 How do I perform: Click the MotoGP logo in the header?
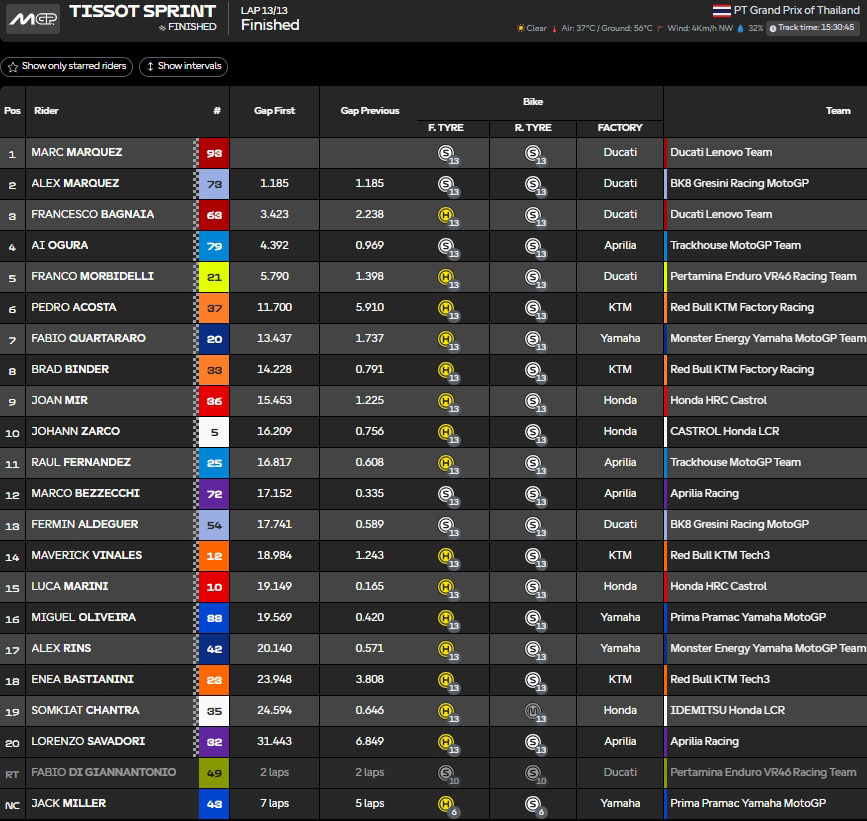tap(32, 19)
